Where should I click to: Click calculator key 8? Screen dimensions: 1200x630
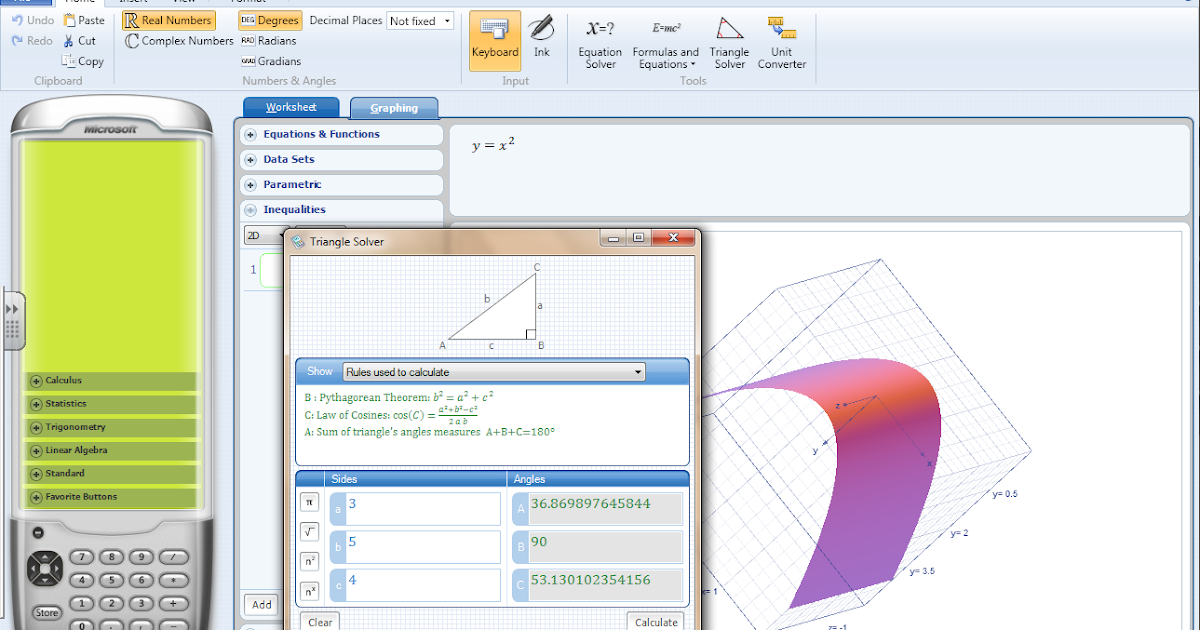[111, 557]
